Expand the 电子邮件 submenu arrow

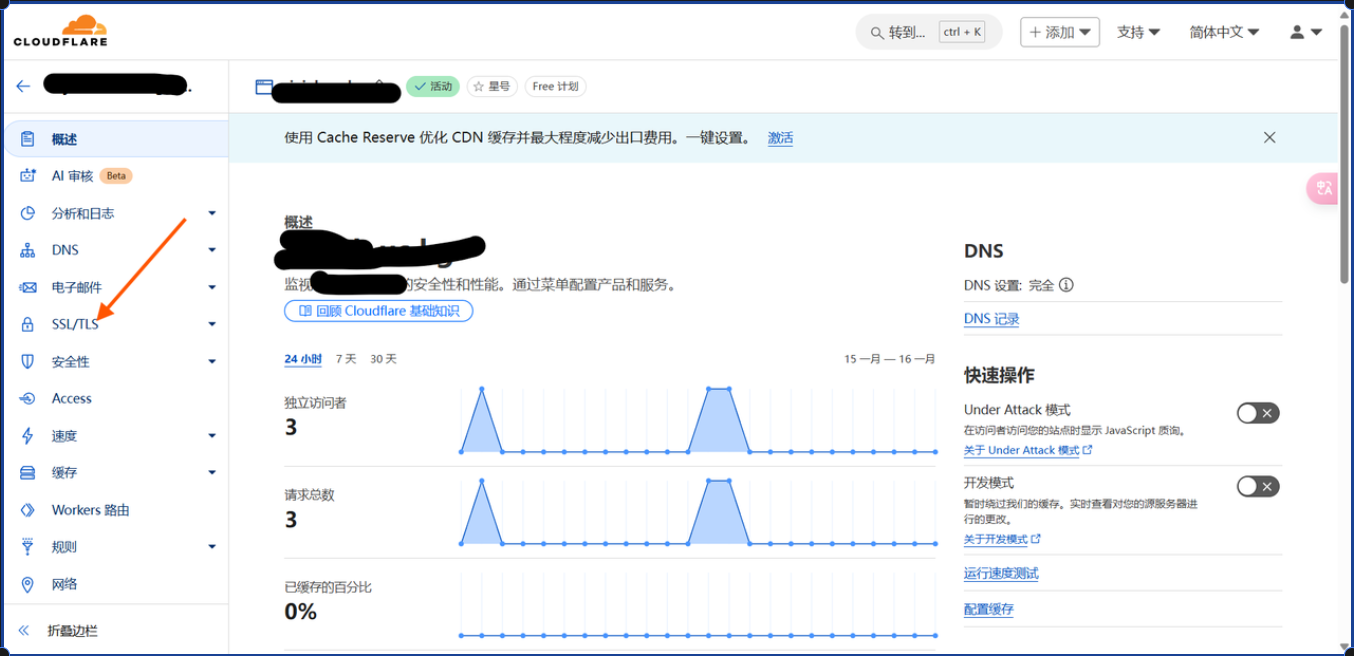(x=212, y=287)
